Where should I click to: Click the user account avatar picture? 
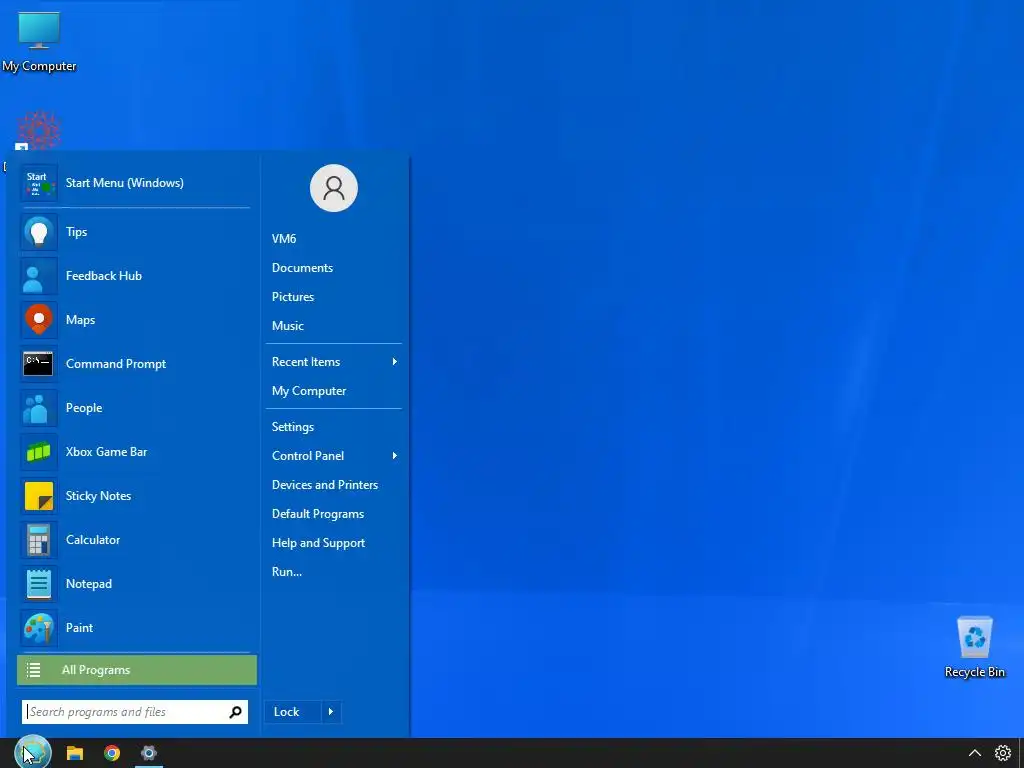[x=334, y=188]
